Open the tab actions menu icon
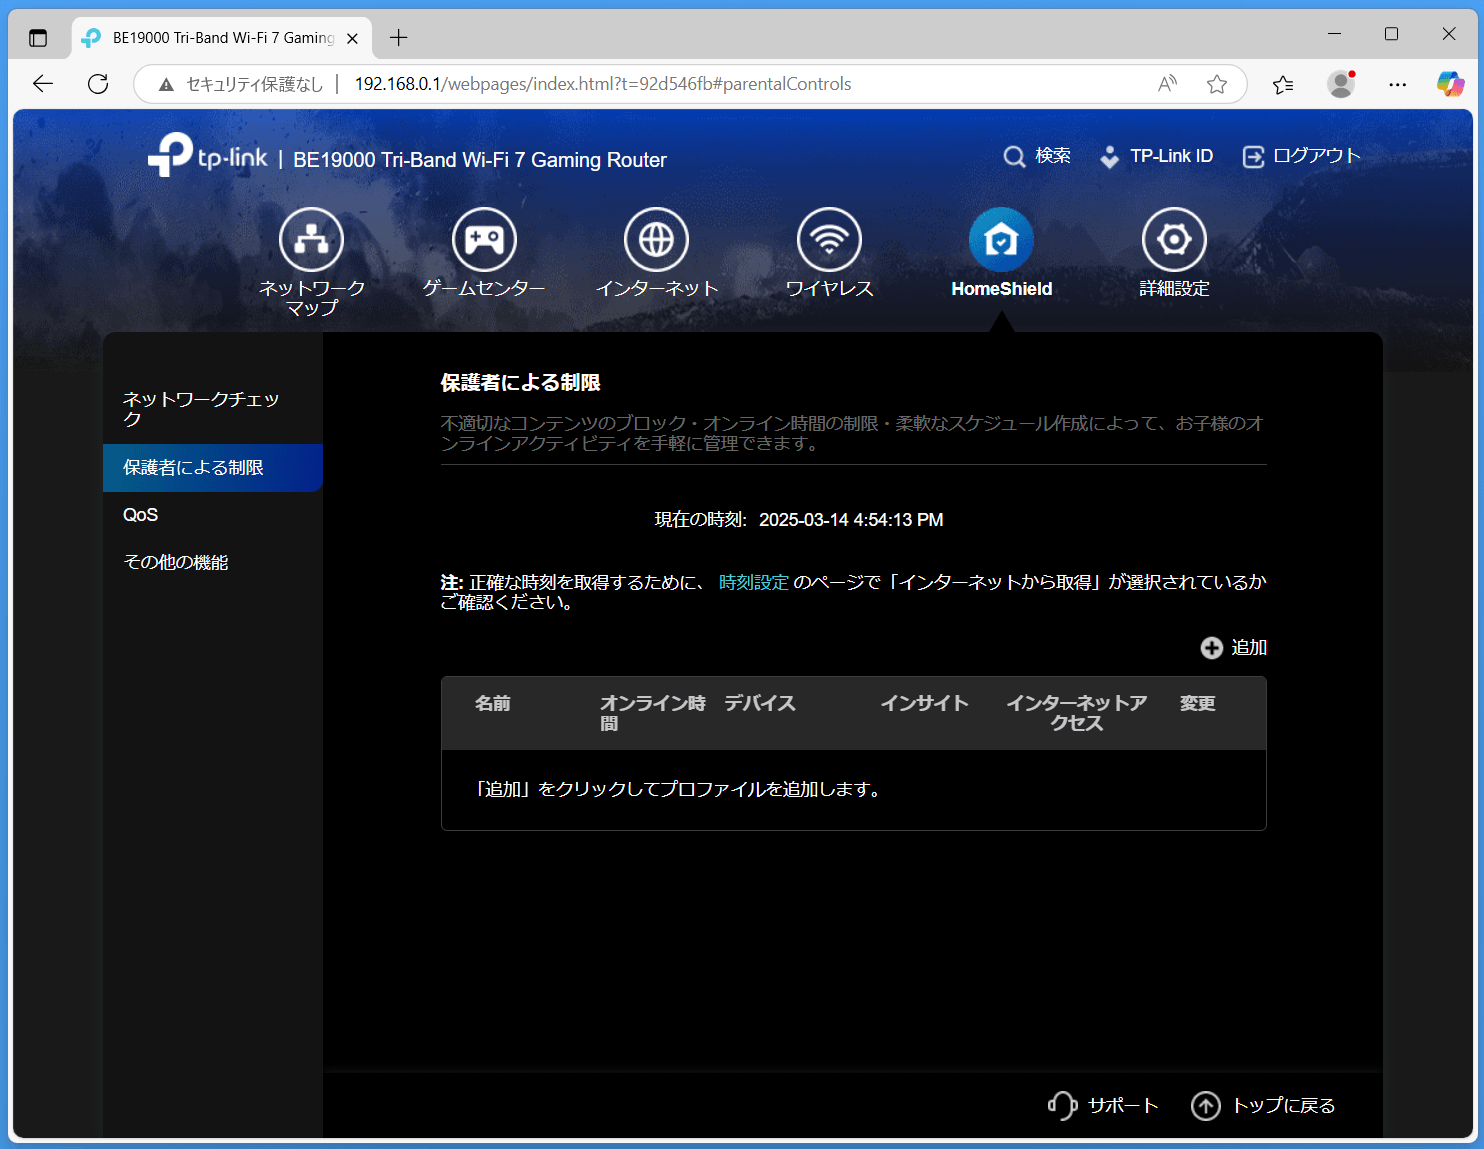 38,38
